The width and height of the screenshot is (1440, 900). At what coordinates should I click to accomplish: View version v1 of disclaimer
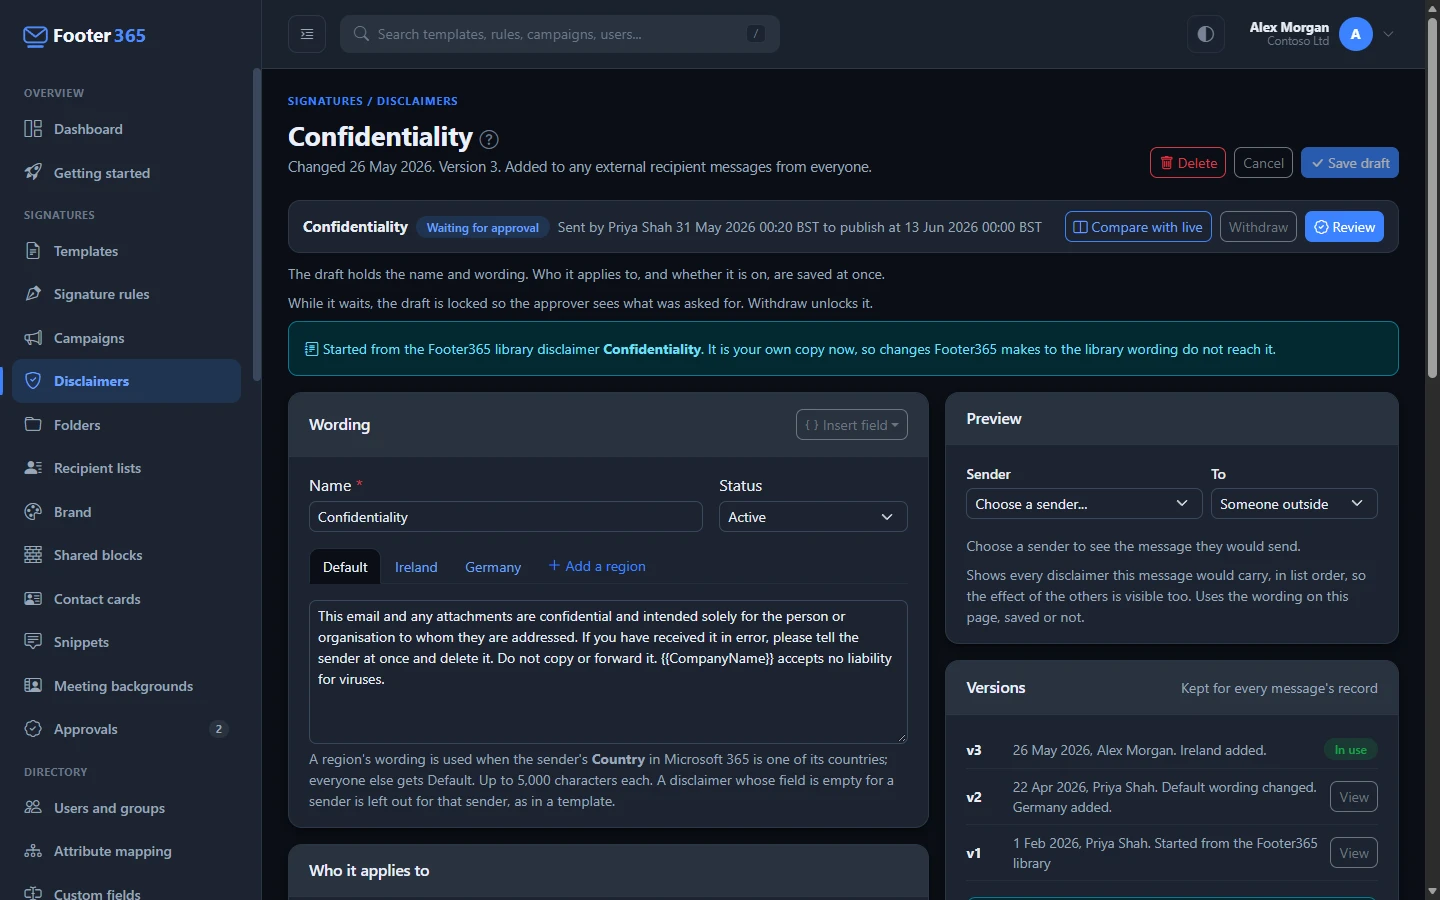tap(1354, 853)
